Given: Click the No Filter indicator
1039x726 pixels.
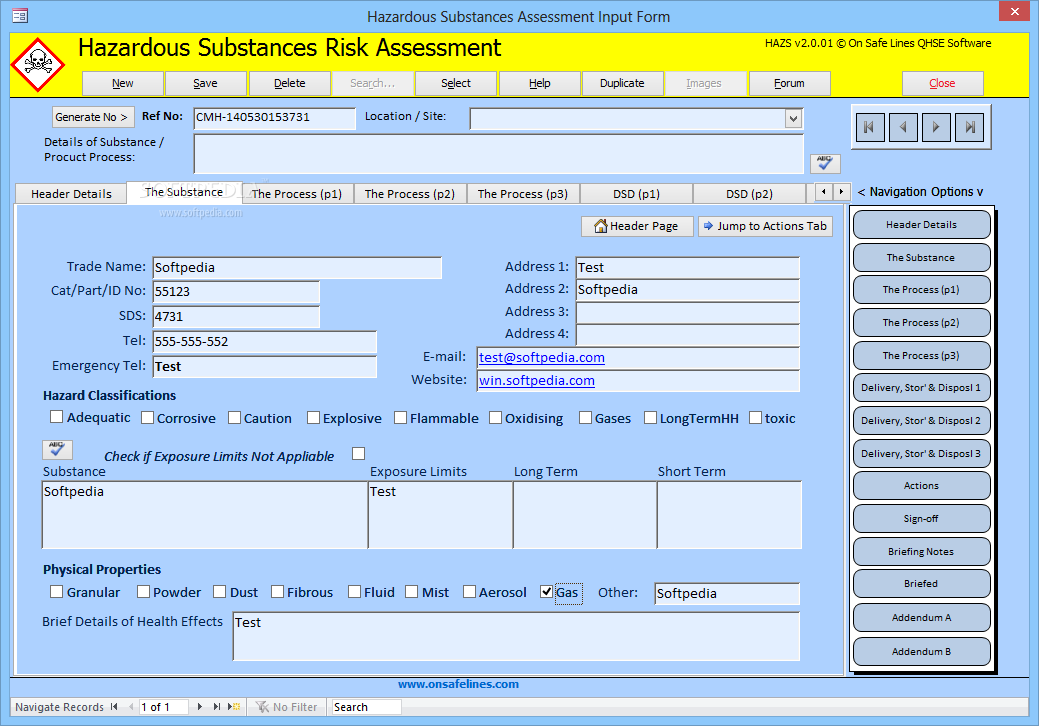Looking at the screenshot, I should [x=286, y=707].
